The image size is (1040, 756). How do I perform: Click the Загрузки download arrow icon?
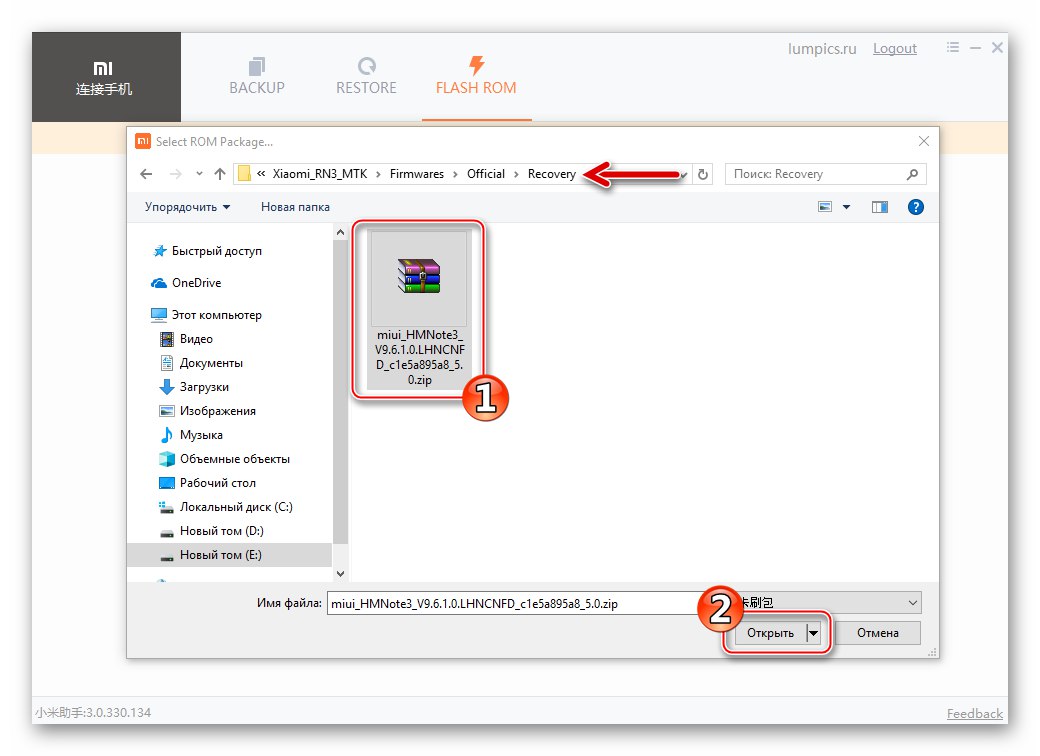tap(167, 387)
